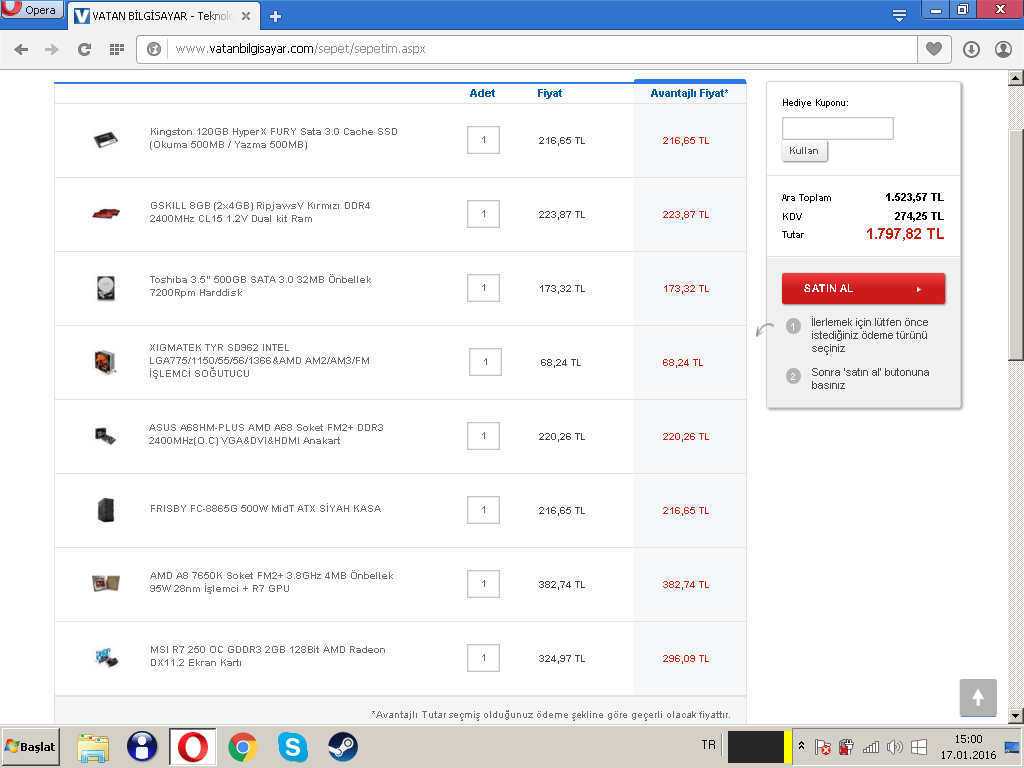
Task: Click the total 1.797,82 TL amount
Action: pyautogui.click(x=904, y=234)
